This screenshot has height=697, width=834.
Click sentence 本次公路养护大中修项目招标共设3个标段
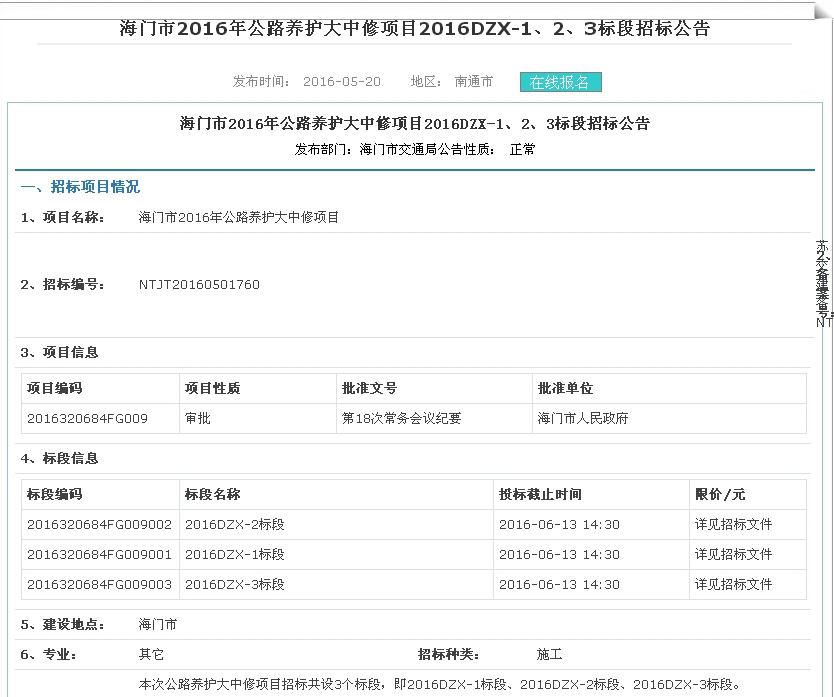pyautogui.click(x=260, y=684)
